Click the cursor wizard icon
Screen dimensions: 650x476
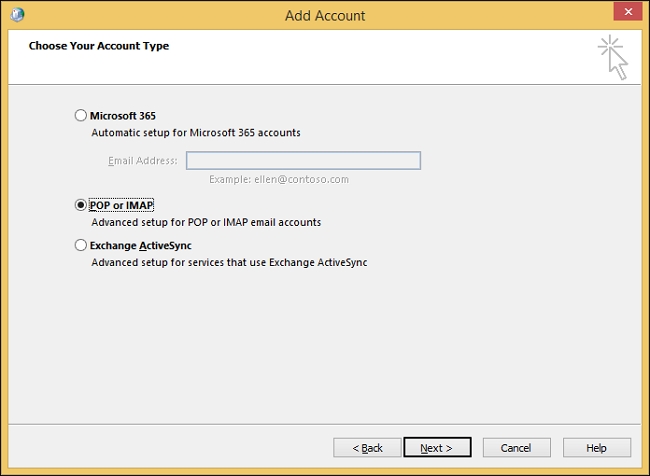pos(613,58)
